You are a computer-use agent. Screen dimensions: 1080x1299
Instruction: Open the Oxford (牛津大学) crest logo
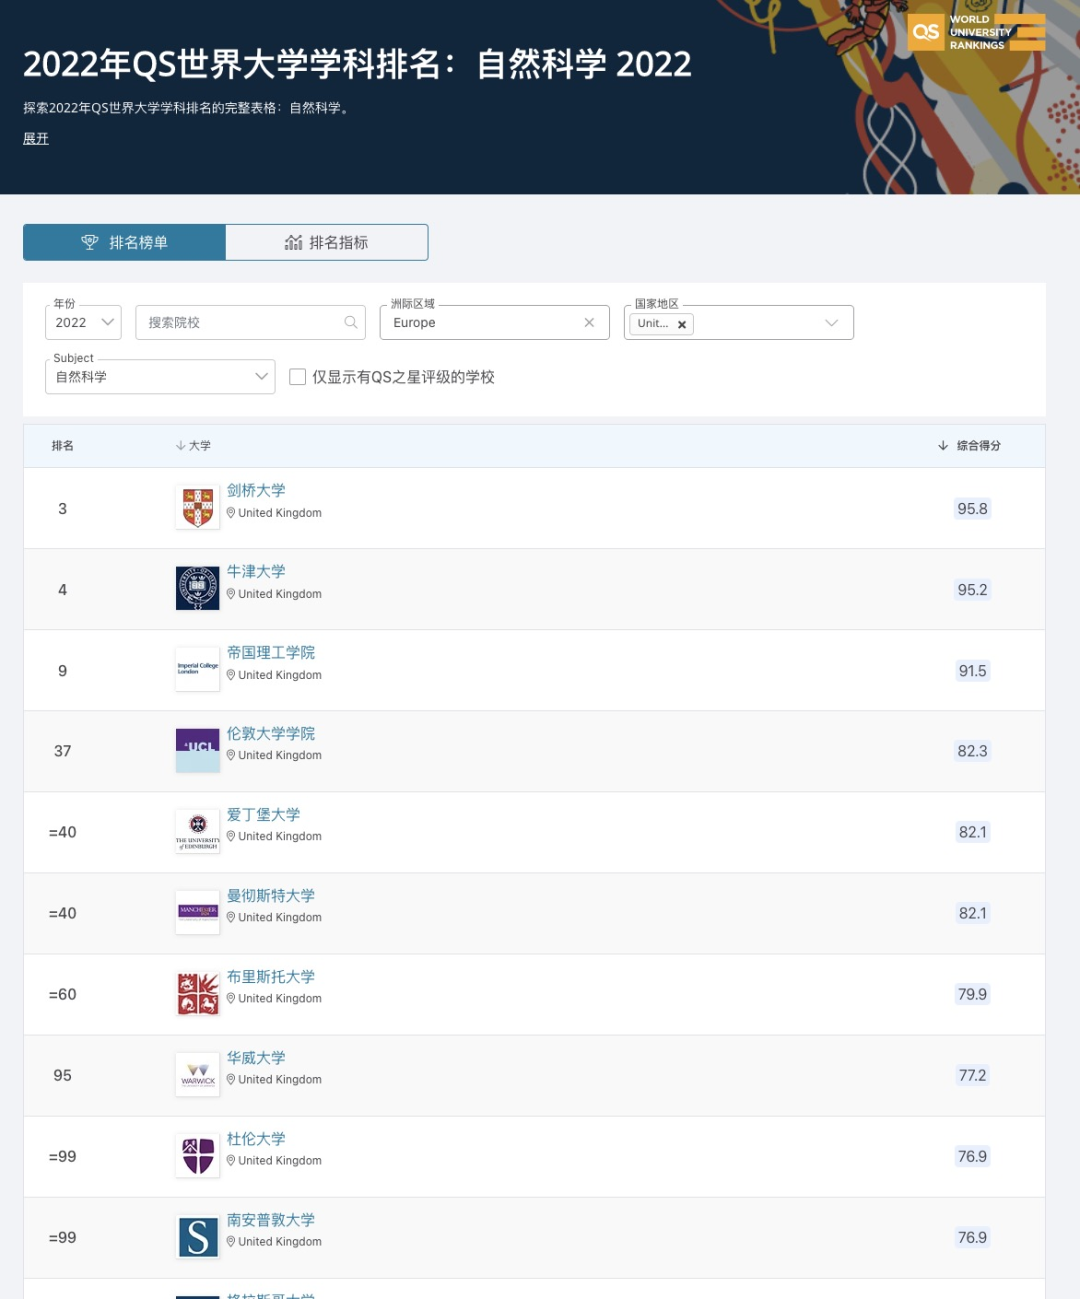(198, 589)
